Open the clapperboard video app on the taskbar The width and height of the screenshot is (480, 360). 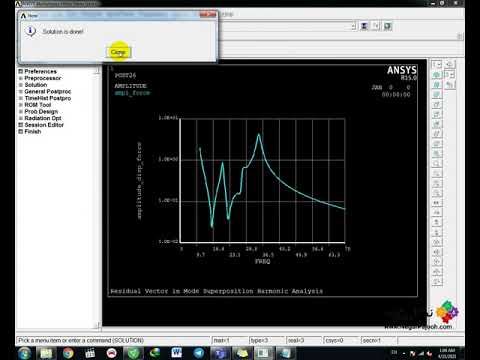point(90,353)
